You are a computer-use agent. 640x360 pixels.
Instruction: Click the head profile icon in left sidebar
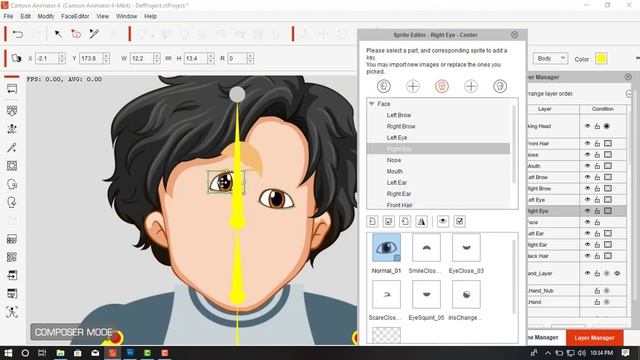pos(12,202)
